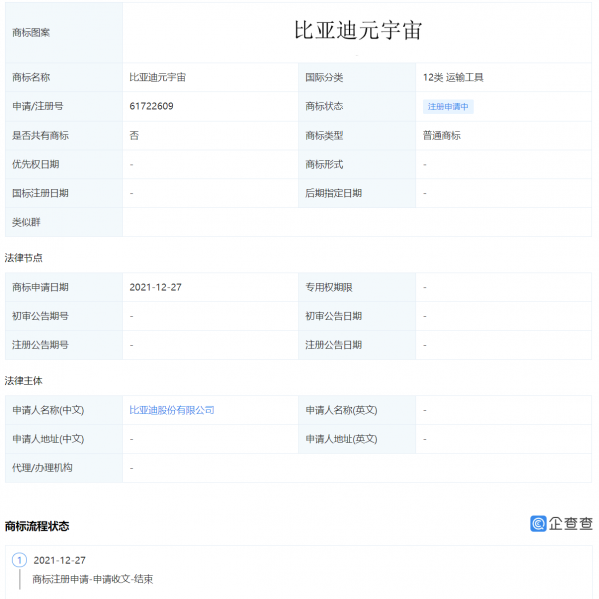
Task: Click the 法律主体 section heading
Action: [24, 380]
